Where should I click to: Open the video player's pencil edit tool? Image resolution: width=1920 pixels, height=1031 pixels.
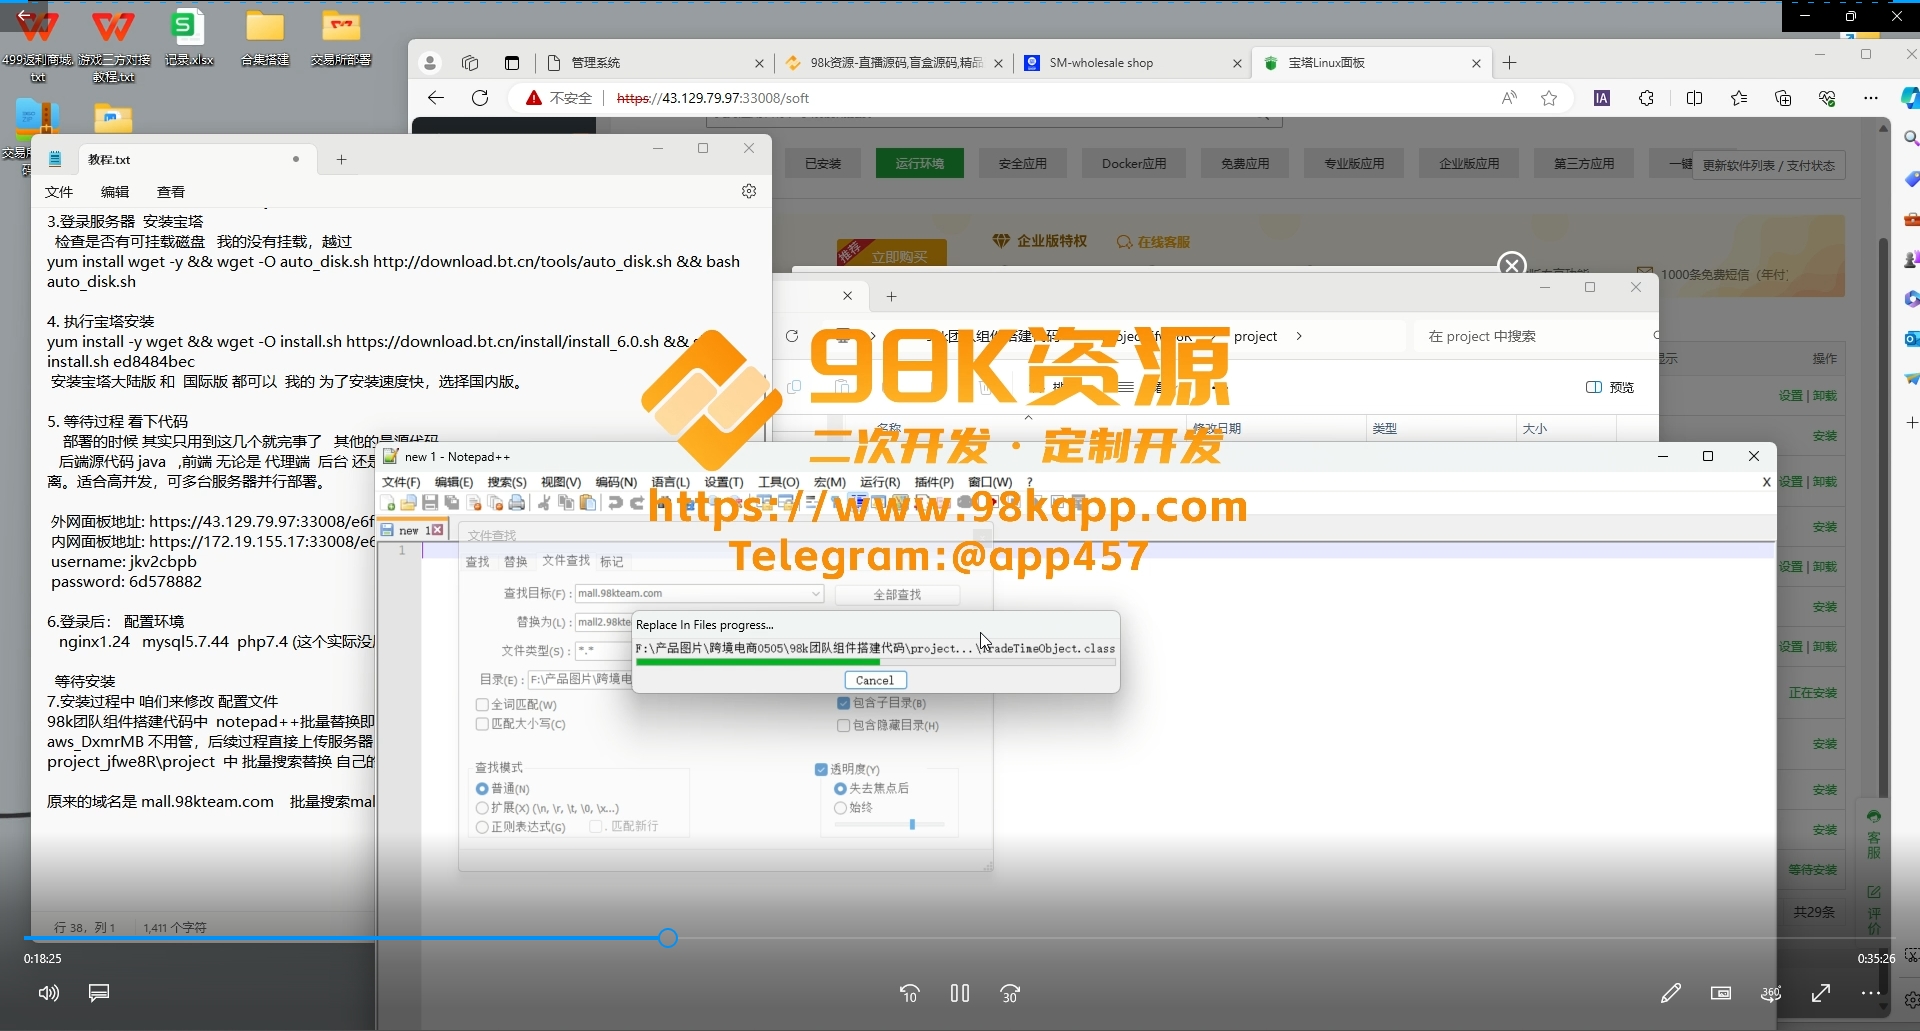tap(1671, 993)
